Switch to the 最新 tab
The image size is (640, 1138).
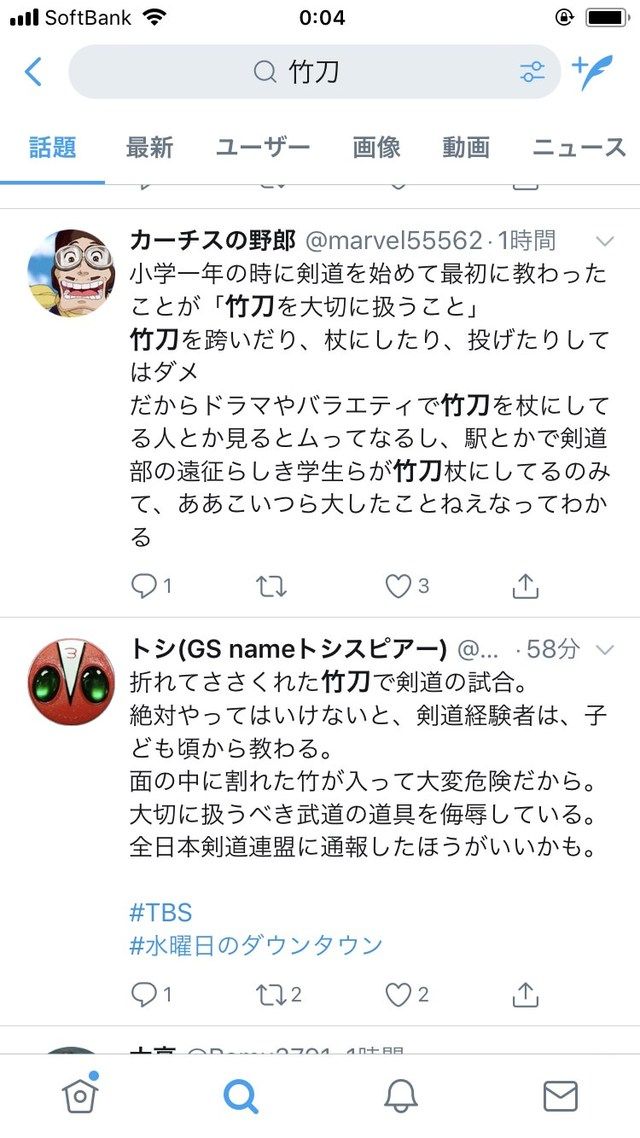[149, 147]
